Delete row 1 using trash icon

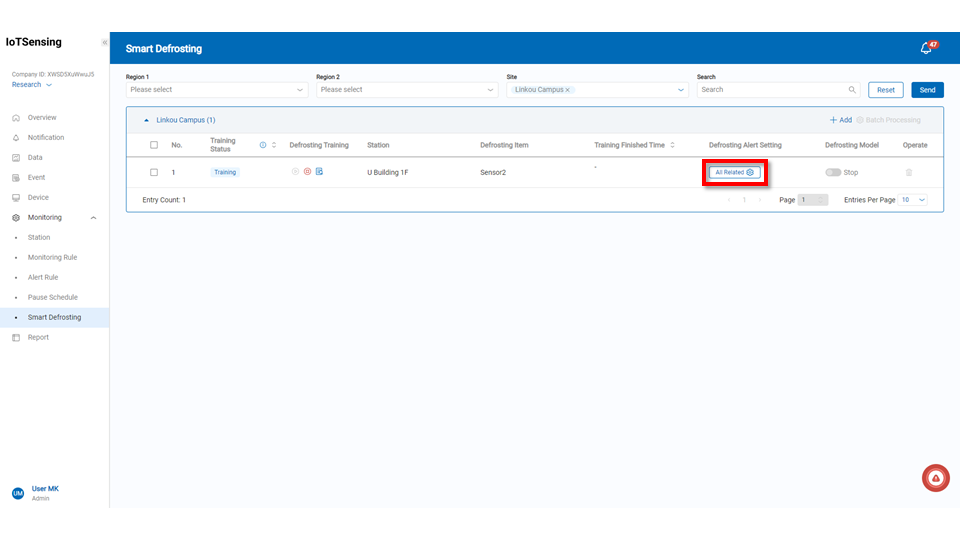[909, 172]
